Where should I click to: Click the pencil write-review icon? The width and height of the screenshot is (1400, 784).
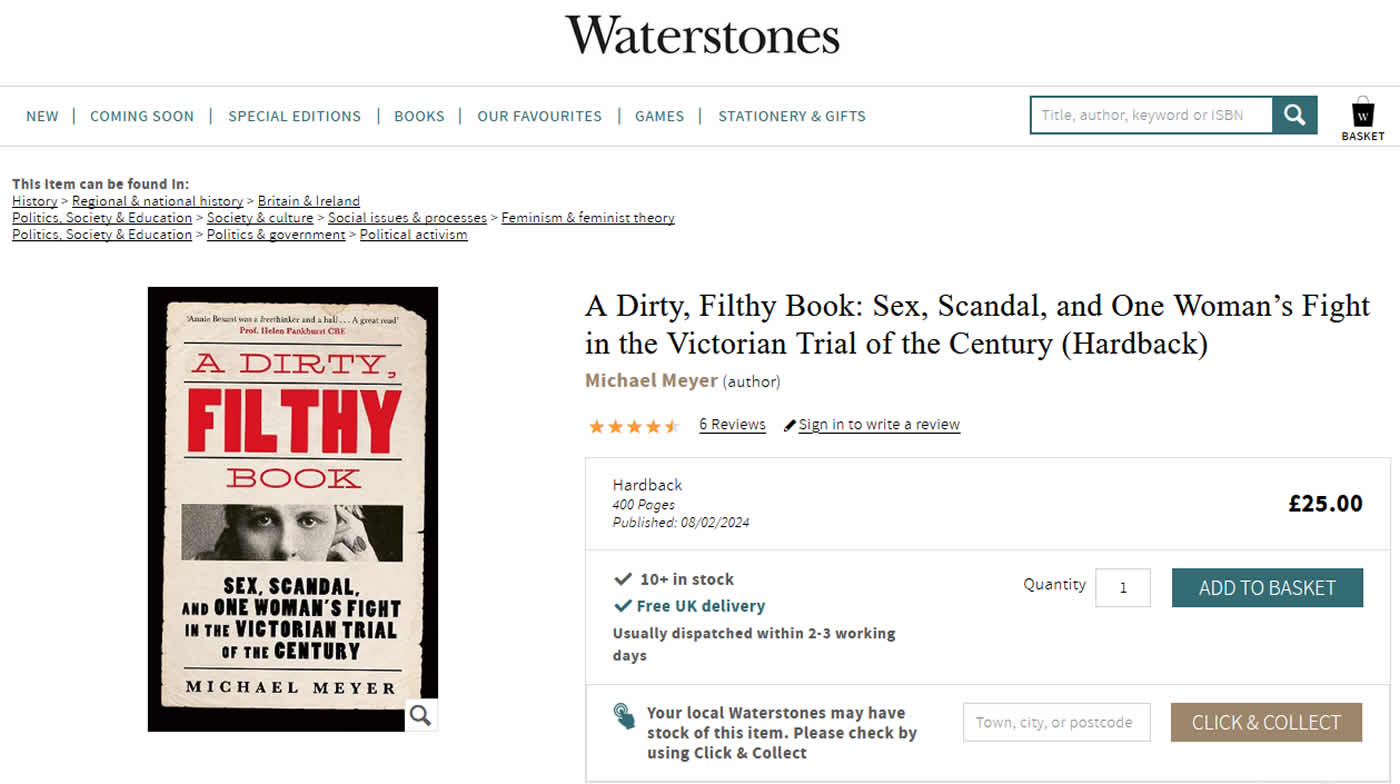790,426
